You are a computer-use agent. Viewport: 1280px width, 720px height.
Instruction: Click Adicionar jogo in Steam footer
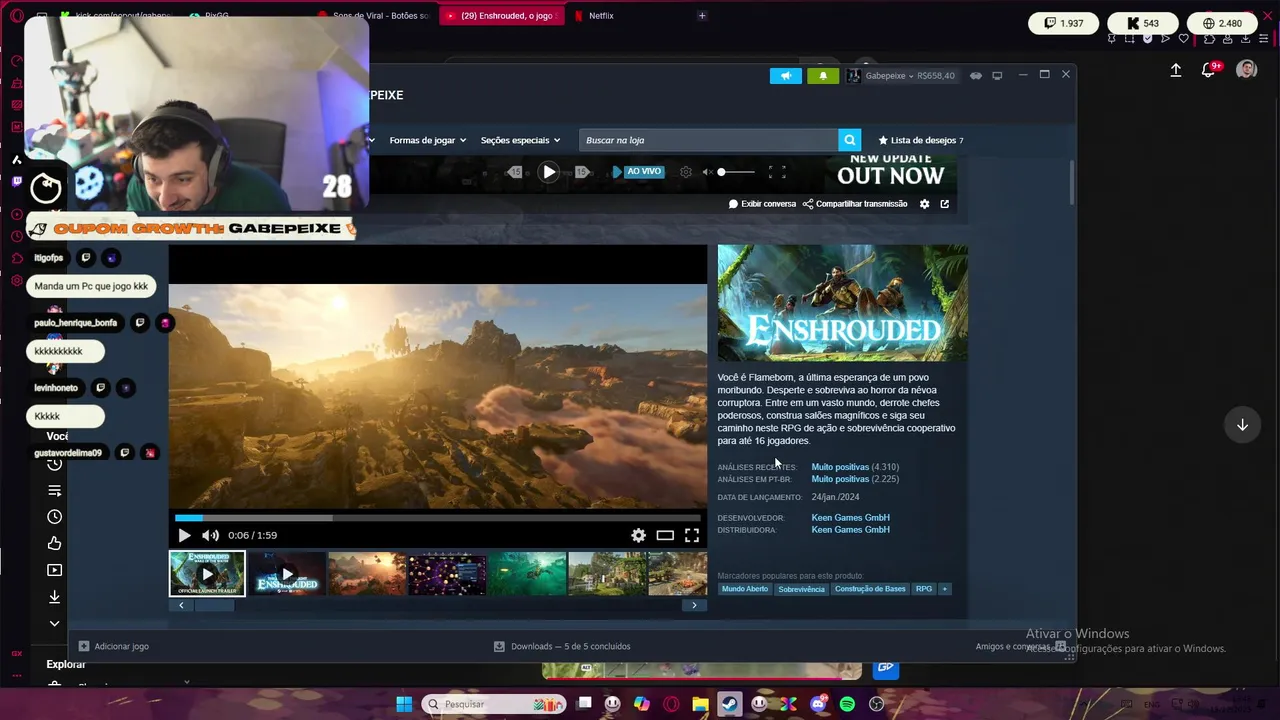pyautogui.click(x=114, y=647)
